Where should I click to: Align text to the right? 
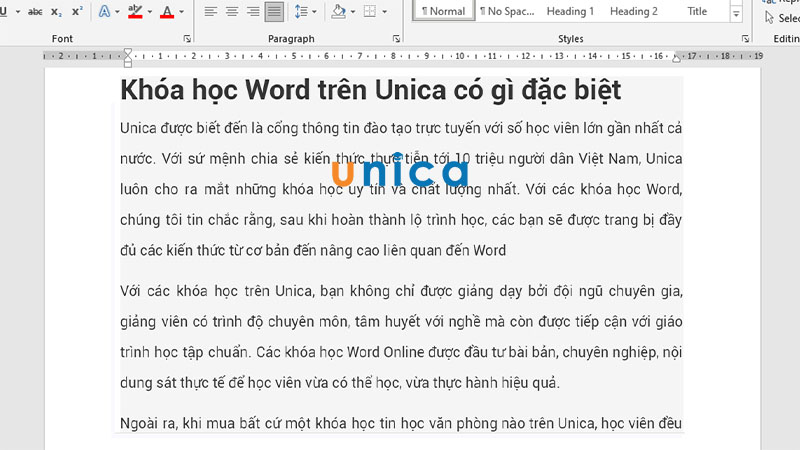(254, 12)
